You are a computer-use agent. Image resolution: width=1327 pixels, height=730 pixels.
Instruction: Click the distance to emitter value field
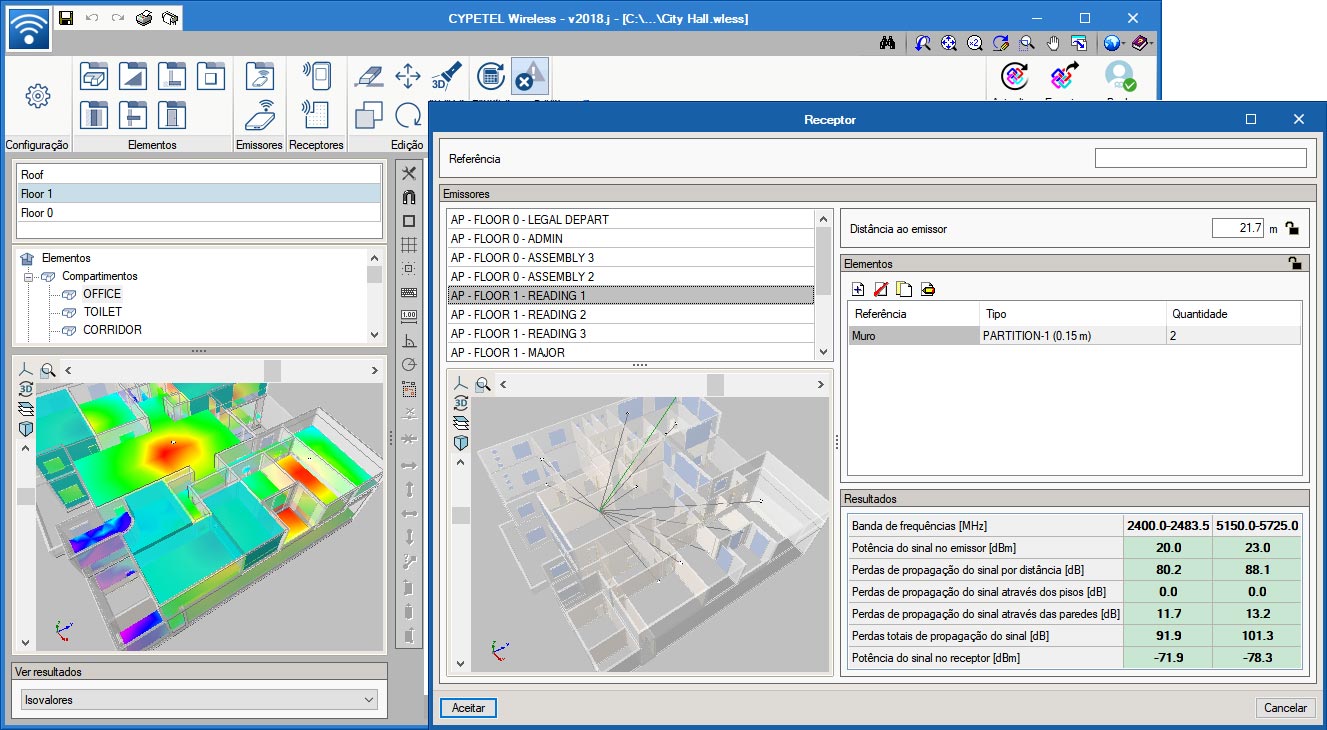[x=1238, y=228]
